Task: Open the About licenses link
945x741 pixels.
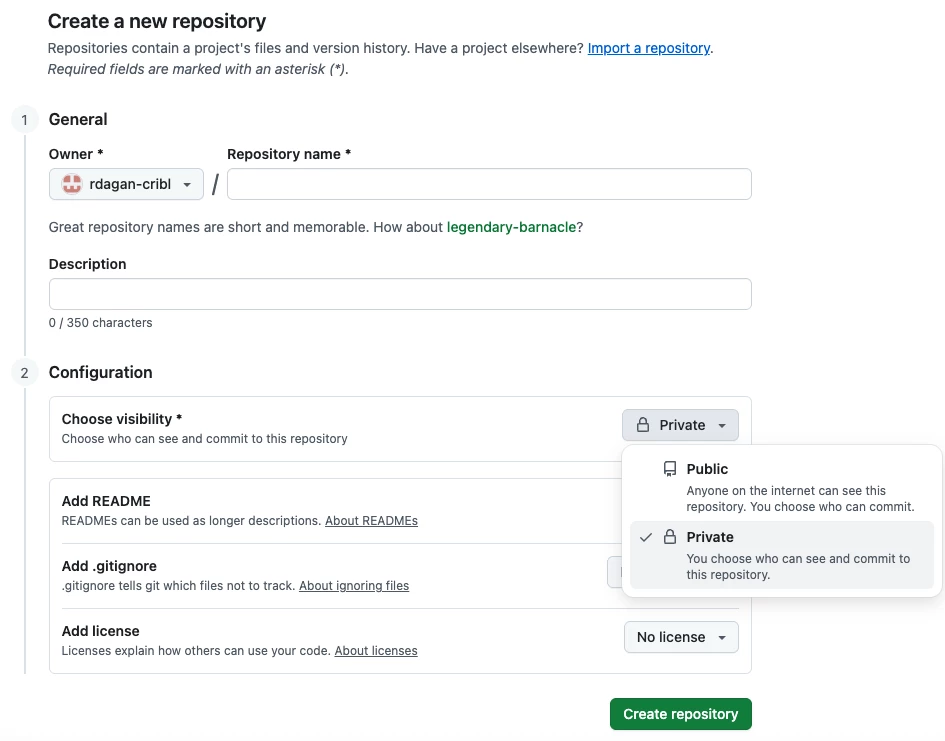Action: tap(376, 651)
